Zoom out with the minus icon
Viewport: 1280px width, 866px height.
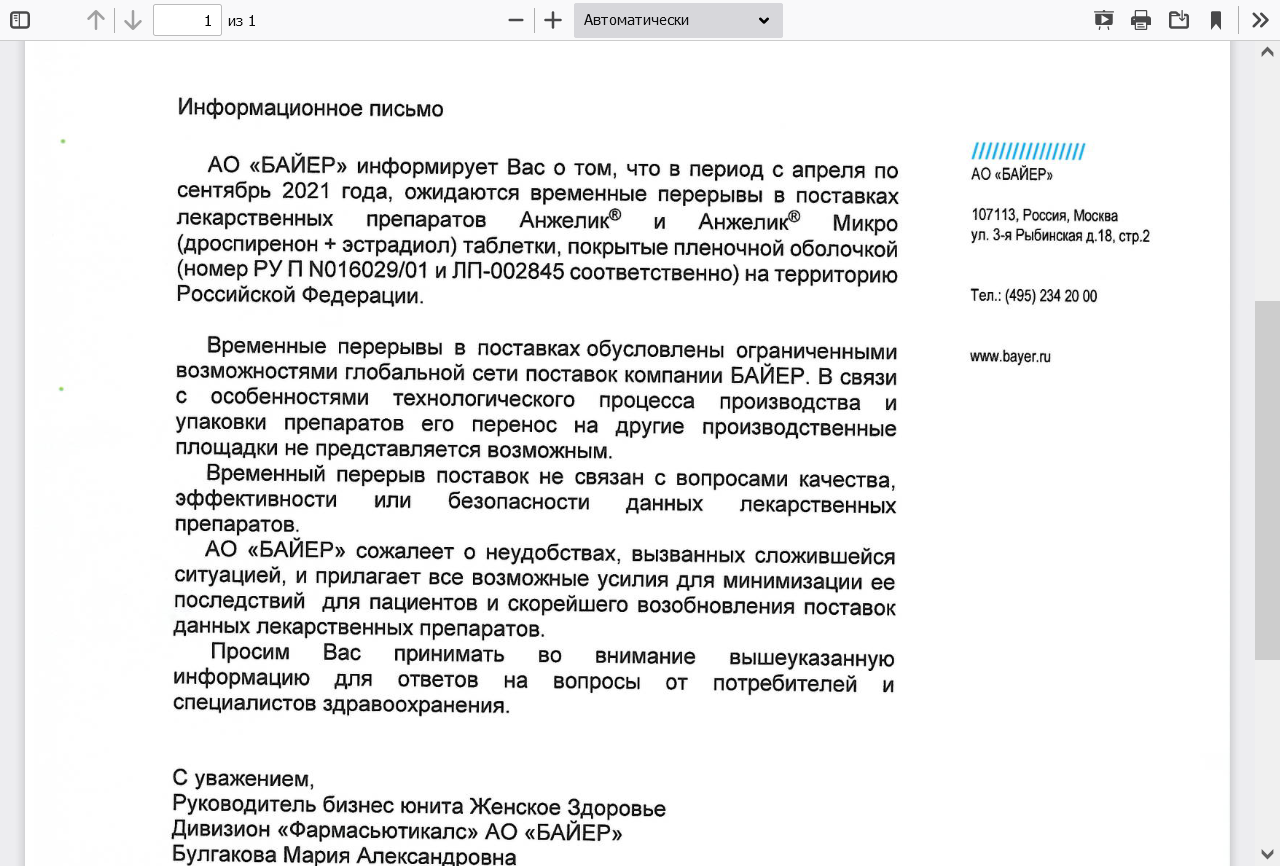point(516,20)
